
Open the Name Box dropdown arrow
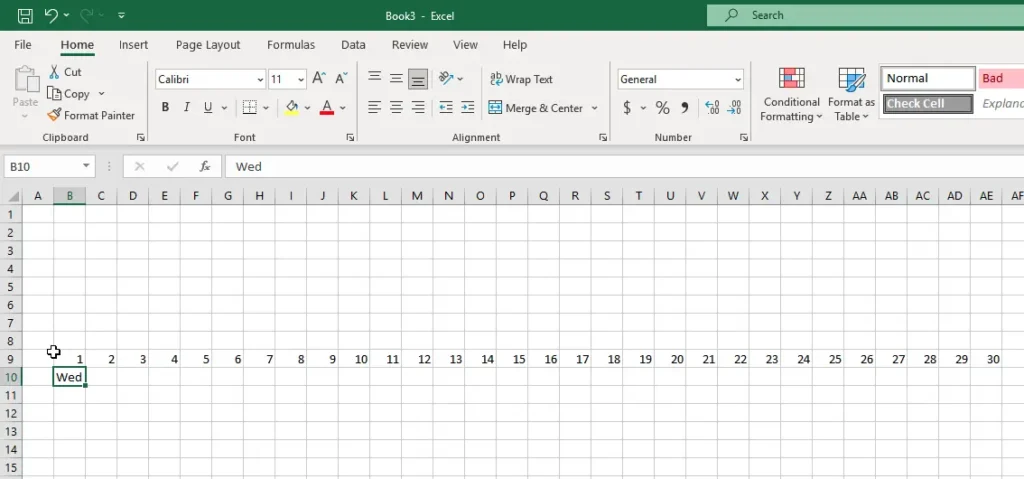(87, 166)
